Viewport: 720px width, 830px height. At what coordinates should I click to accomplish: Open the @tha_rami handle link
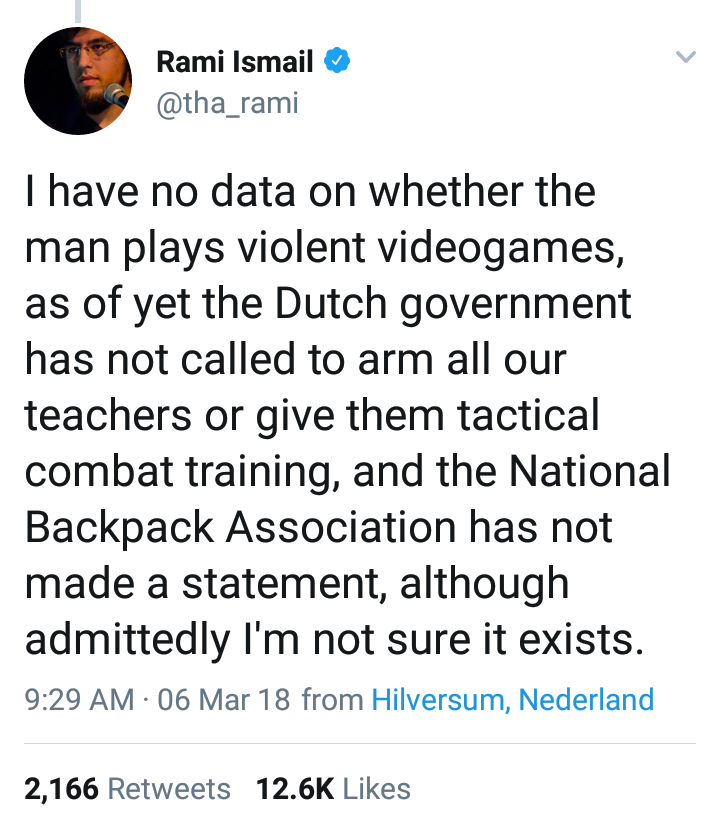click(227, 102)
